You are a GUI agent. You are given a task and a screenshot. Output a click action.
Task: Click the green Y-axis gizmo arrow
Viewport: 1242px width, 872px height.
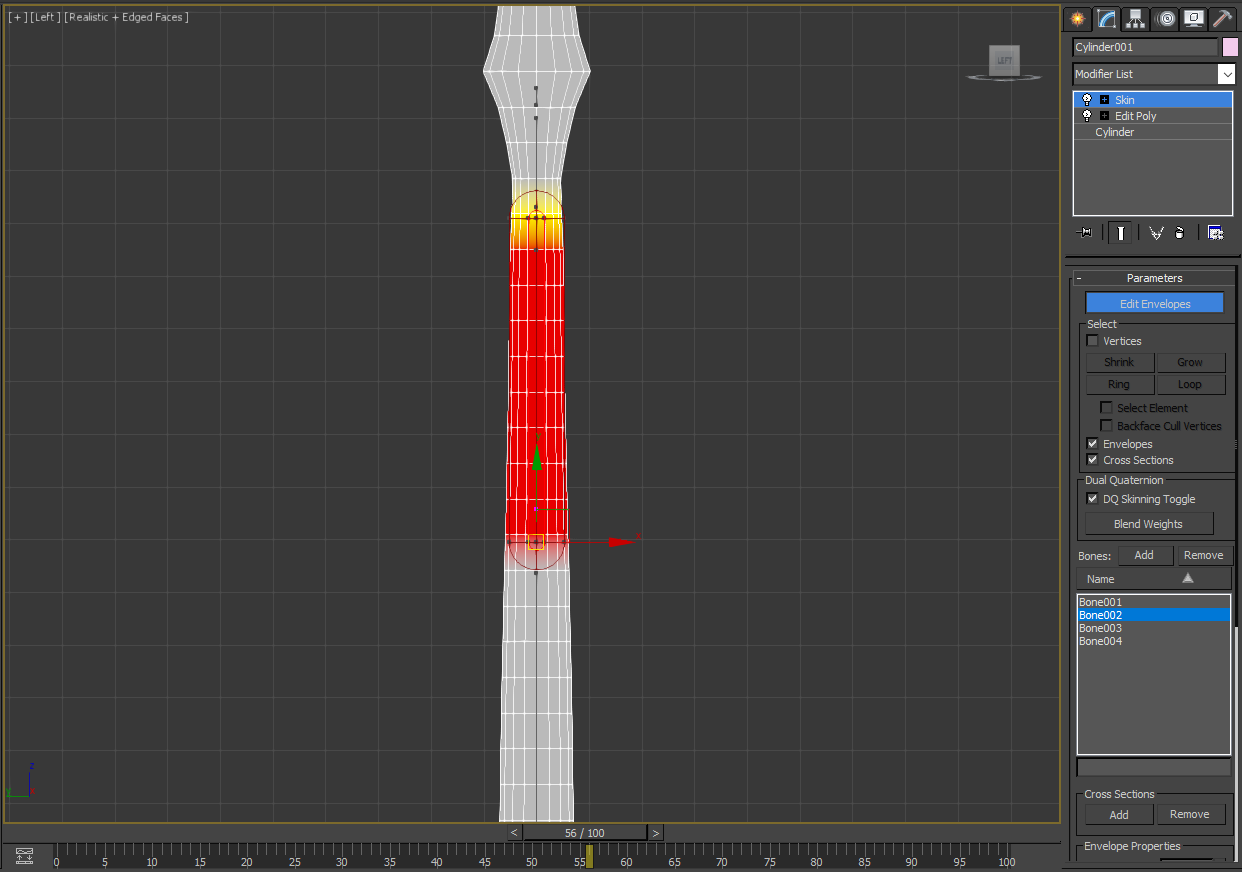point(536,459)
